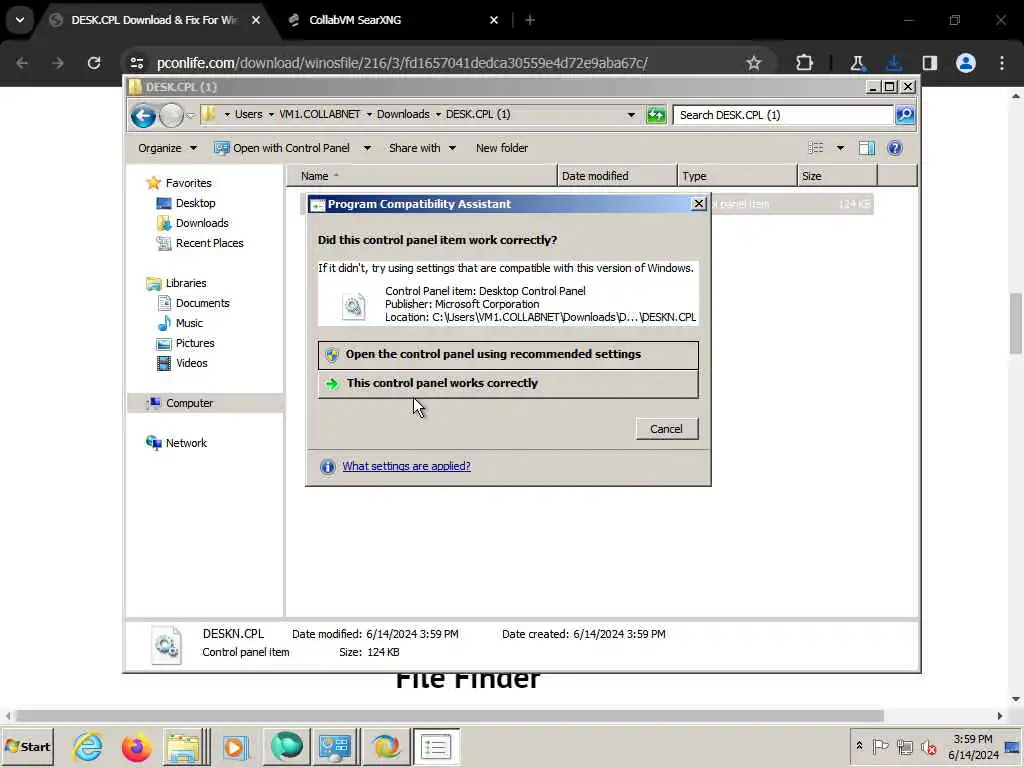Switch to DESK.CPL Download browser tab

[x=154, y=20]
